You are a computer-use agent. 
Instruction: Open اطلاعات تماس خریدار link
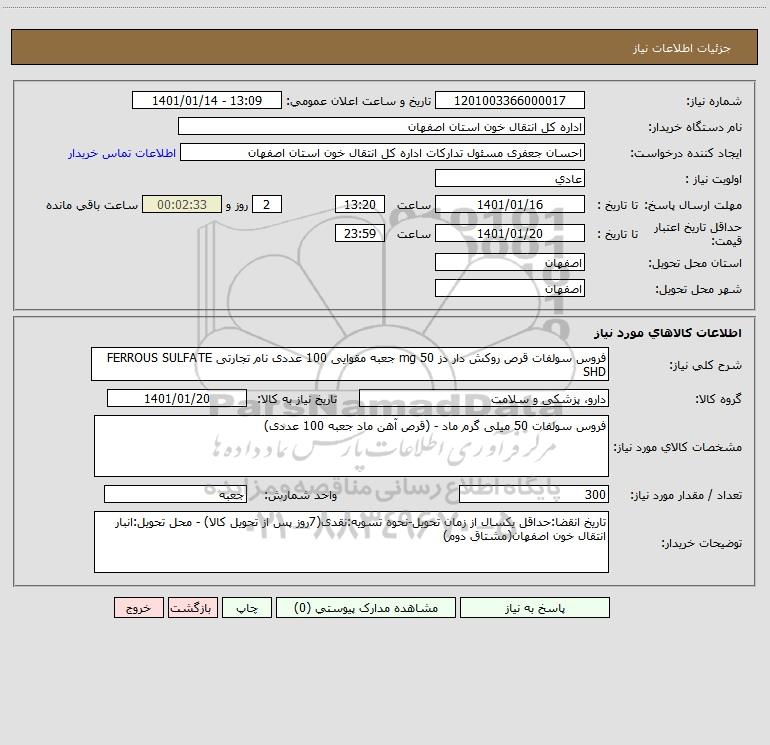(x=122, y=153)
